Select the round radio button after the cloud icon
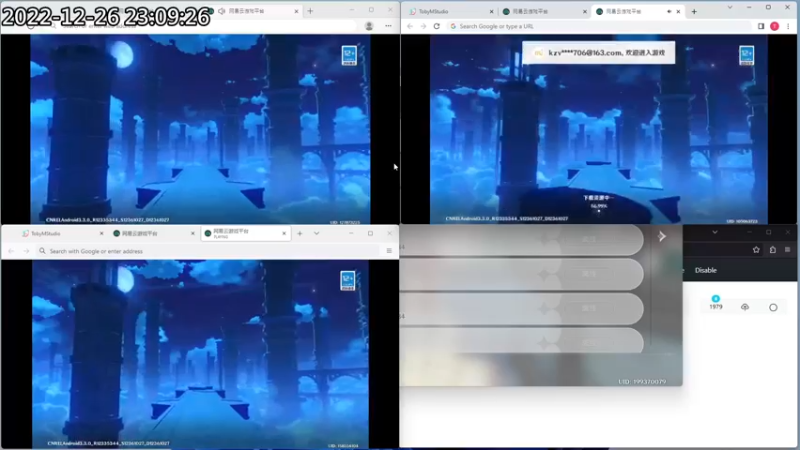This screenshot has height=450, width=800. pyautogui.click(x=773, y=307)
